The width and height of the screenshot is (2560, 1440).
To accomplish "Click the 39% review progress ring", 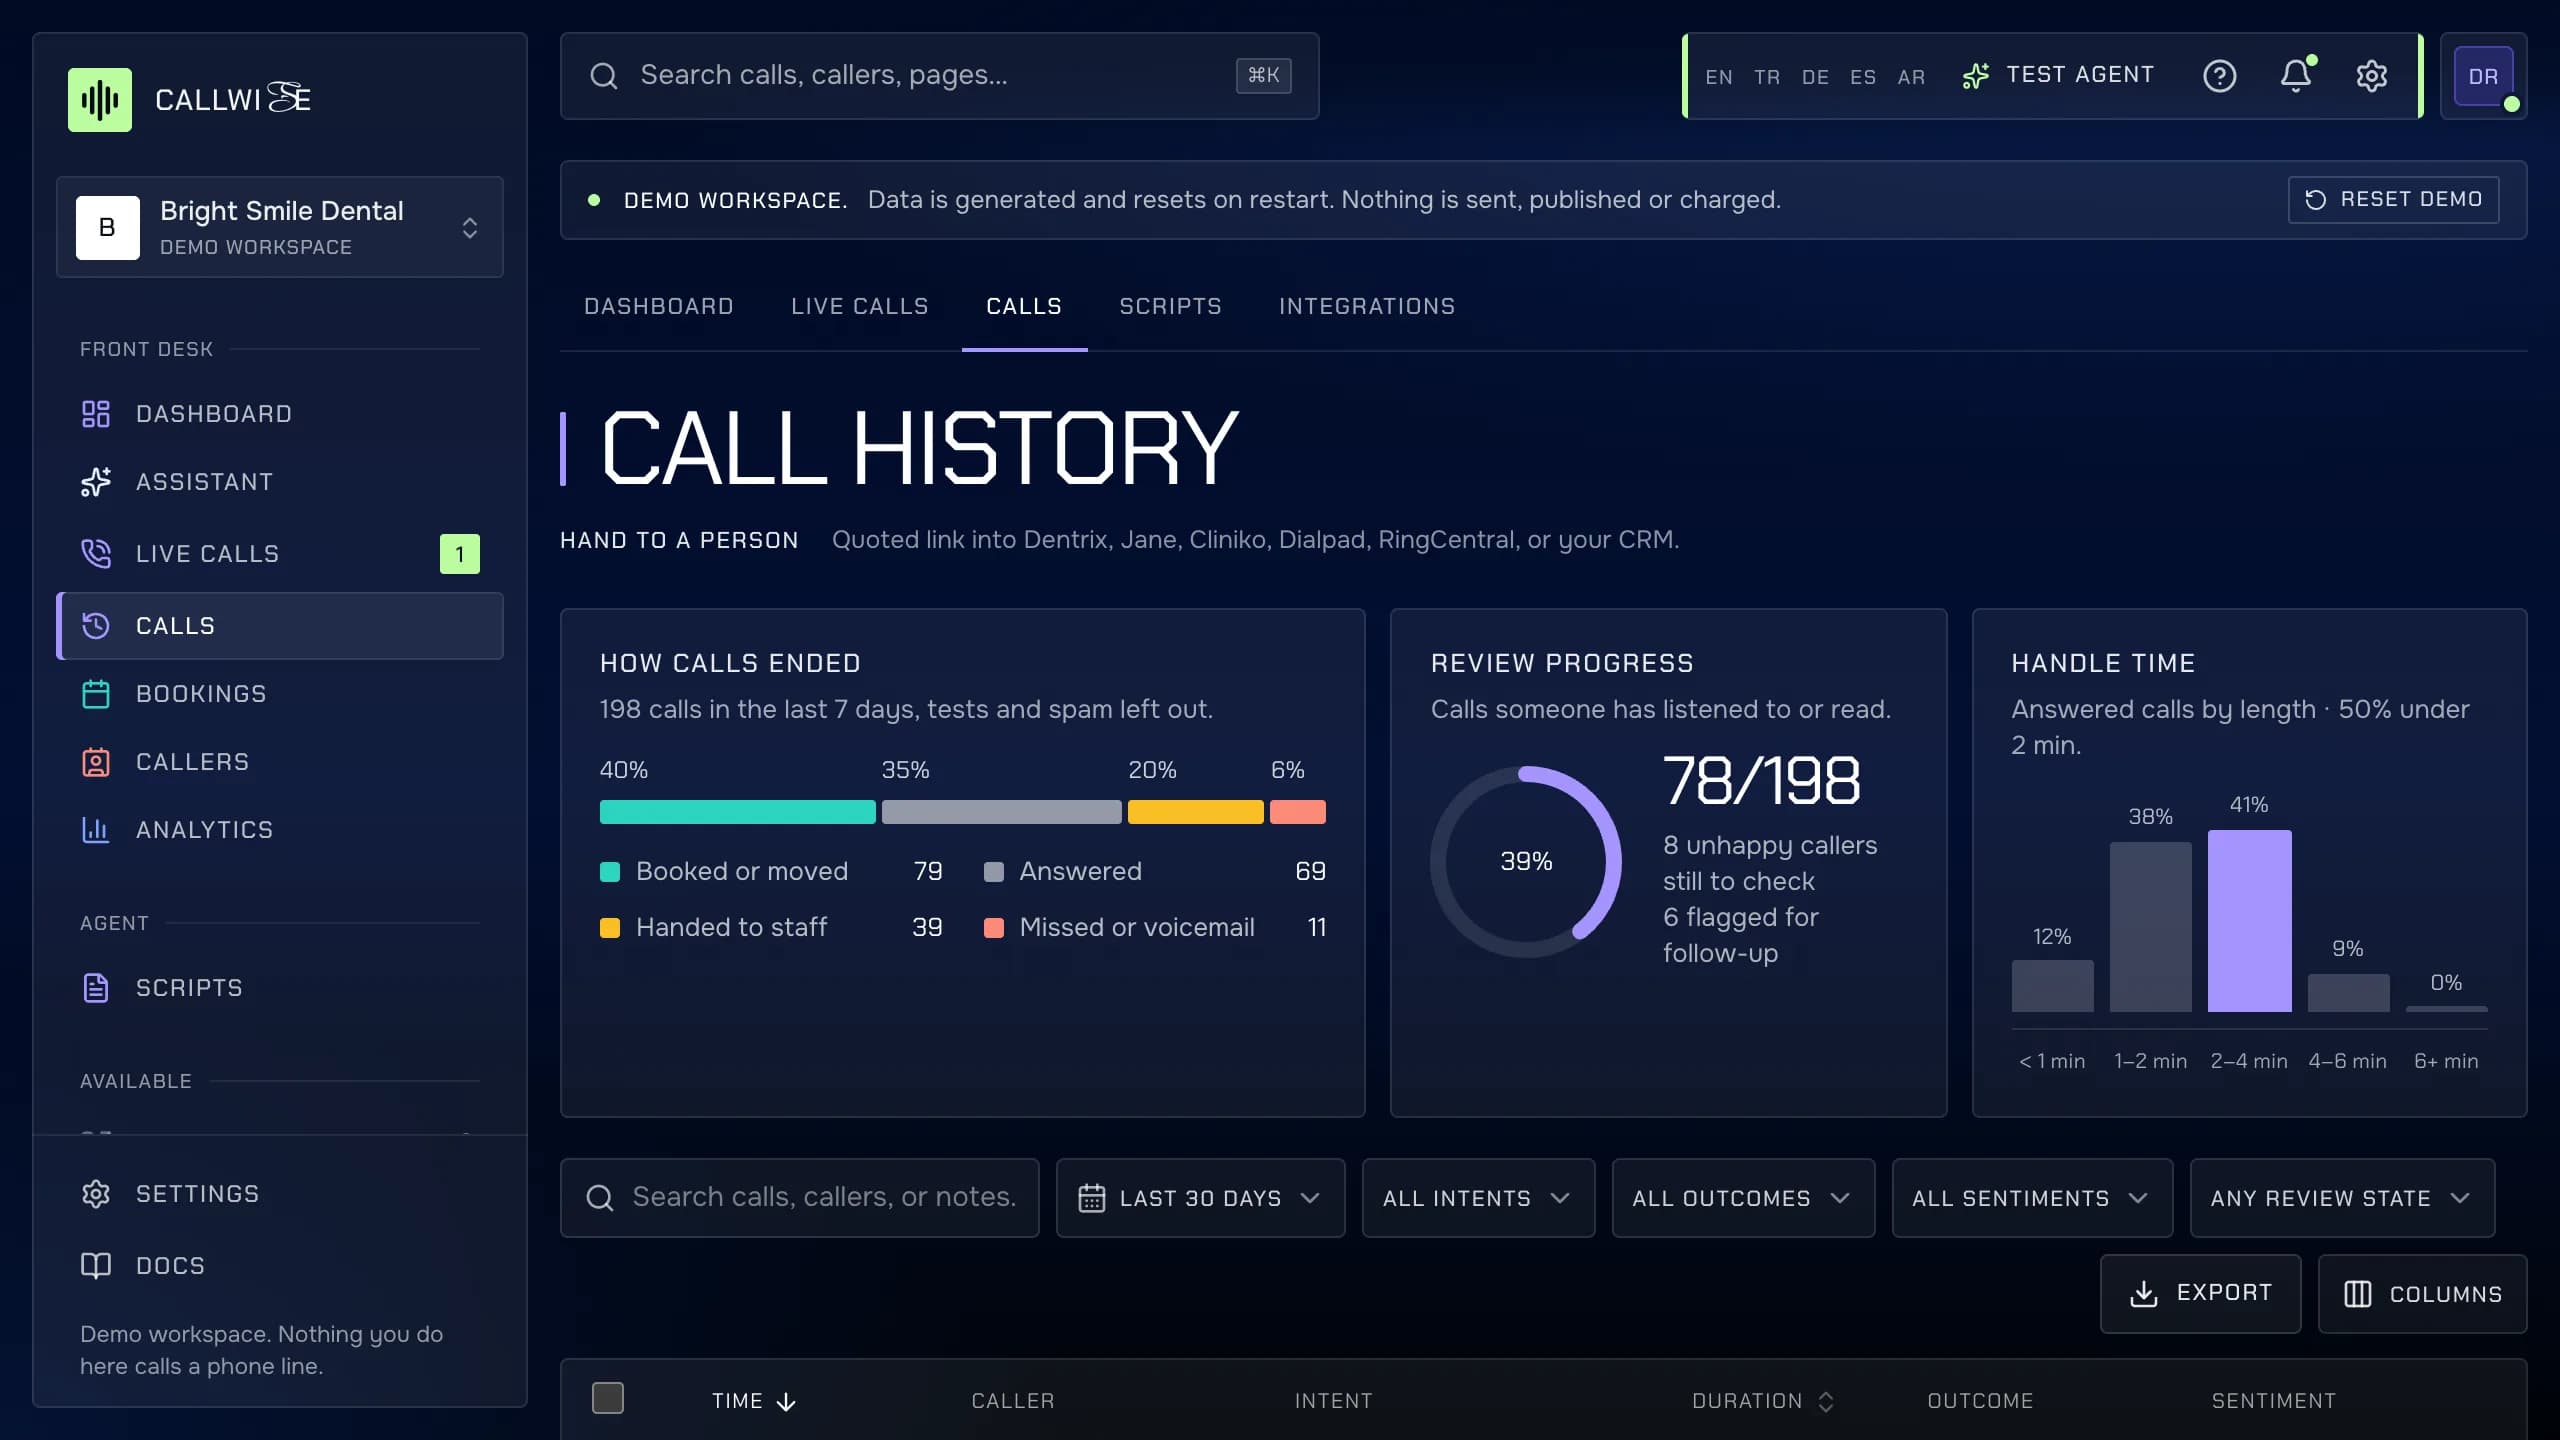I will [x=1526, y=861].
